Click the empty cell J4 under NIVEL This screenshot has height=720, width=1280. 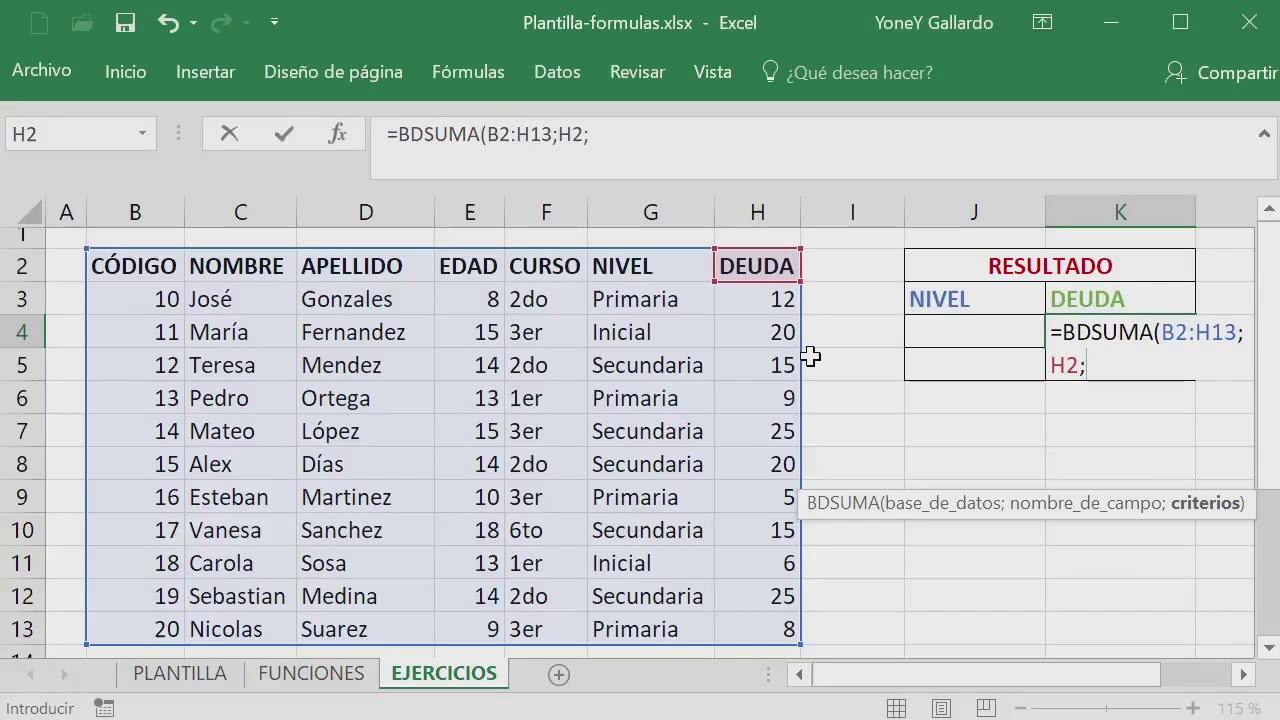pos(975,332)
